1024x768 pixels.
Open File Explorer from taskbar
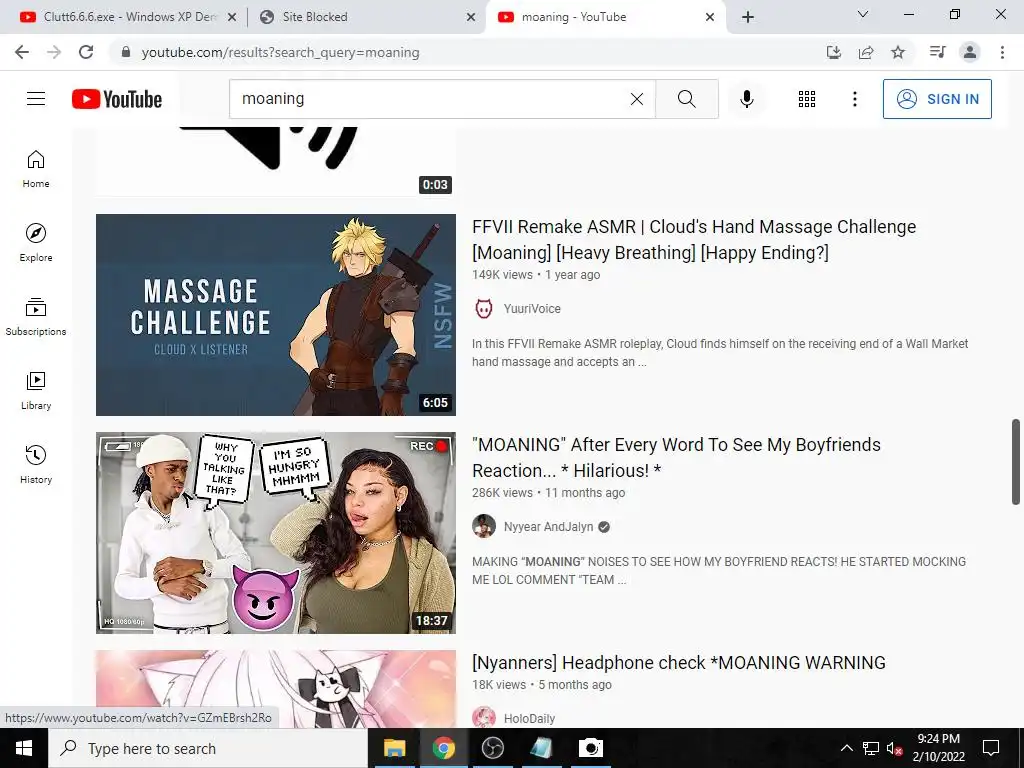[x=394, y=748]
